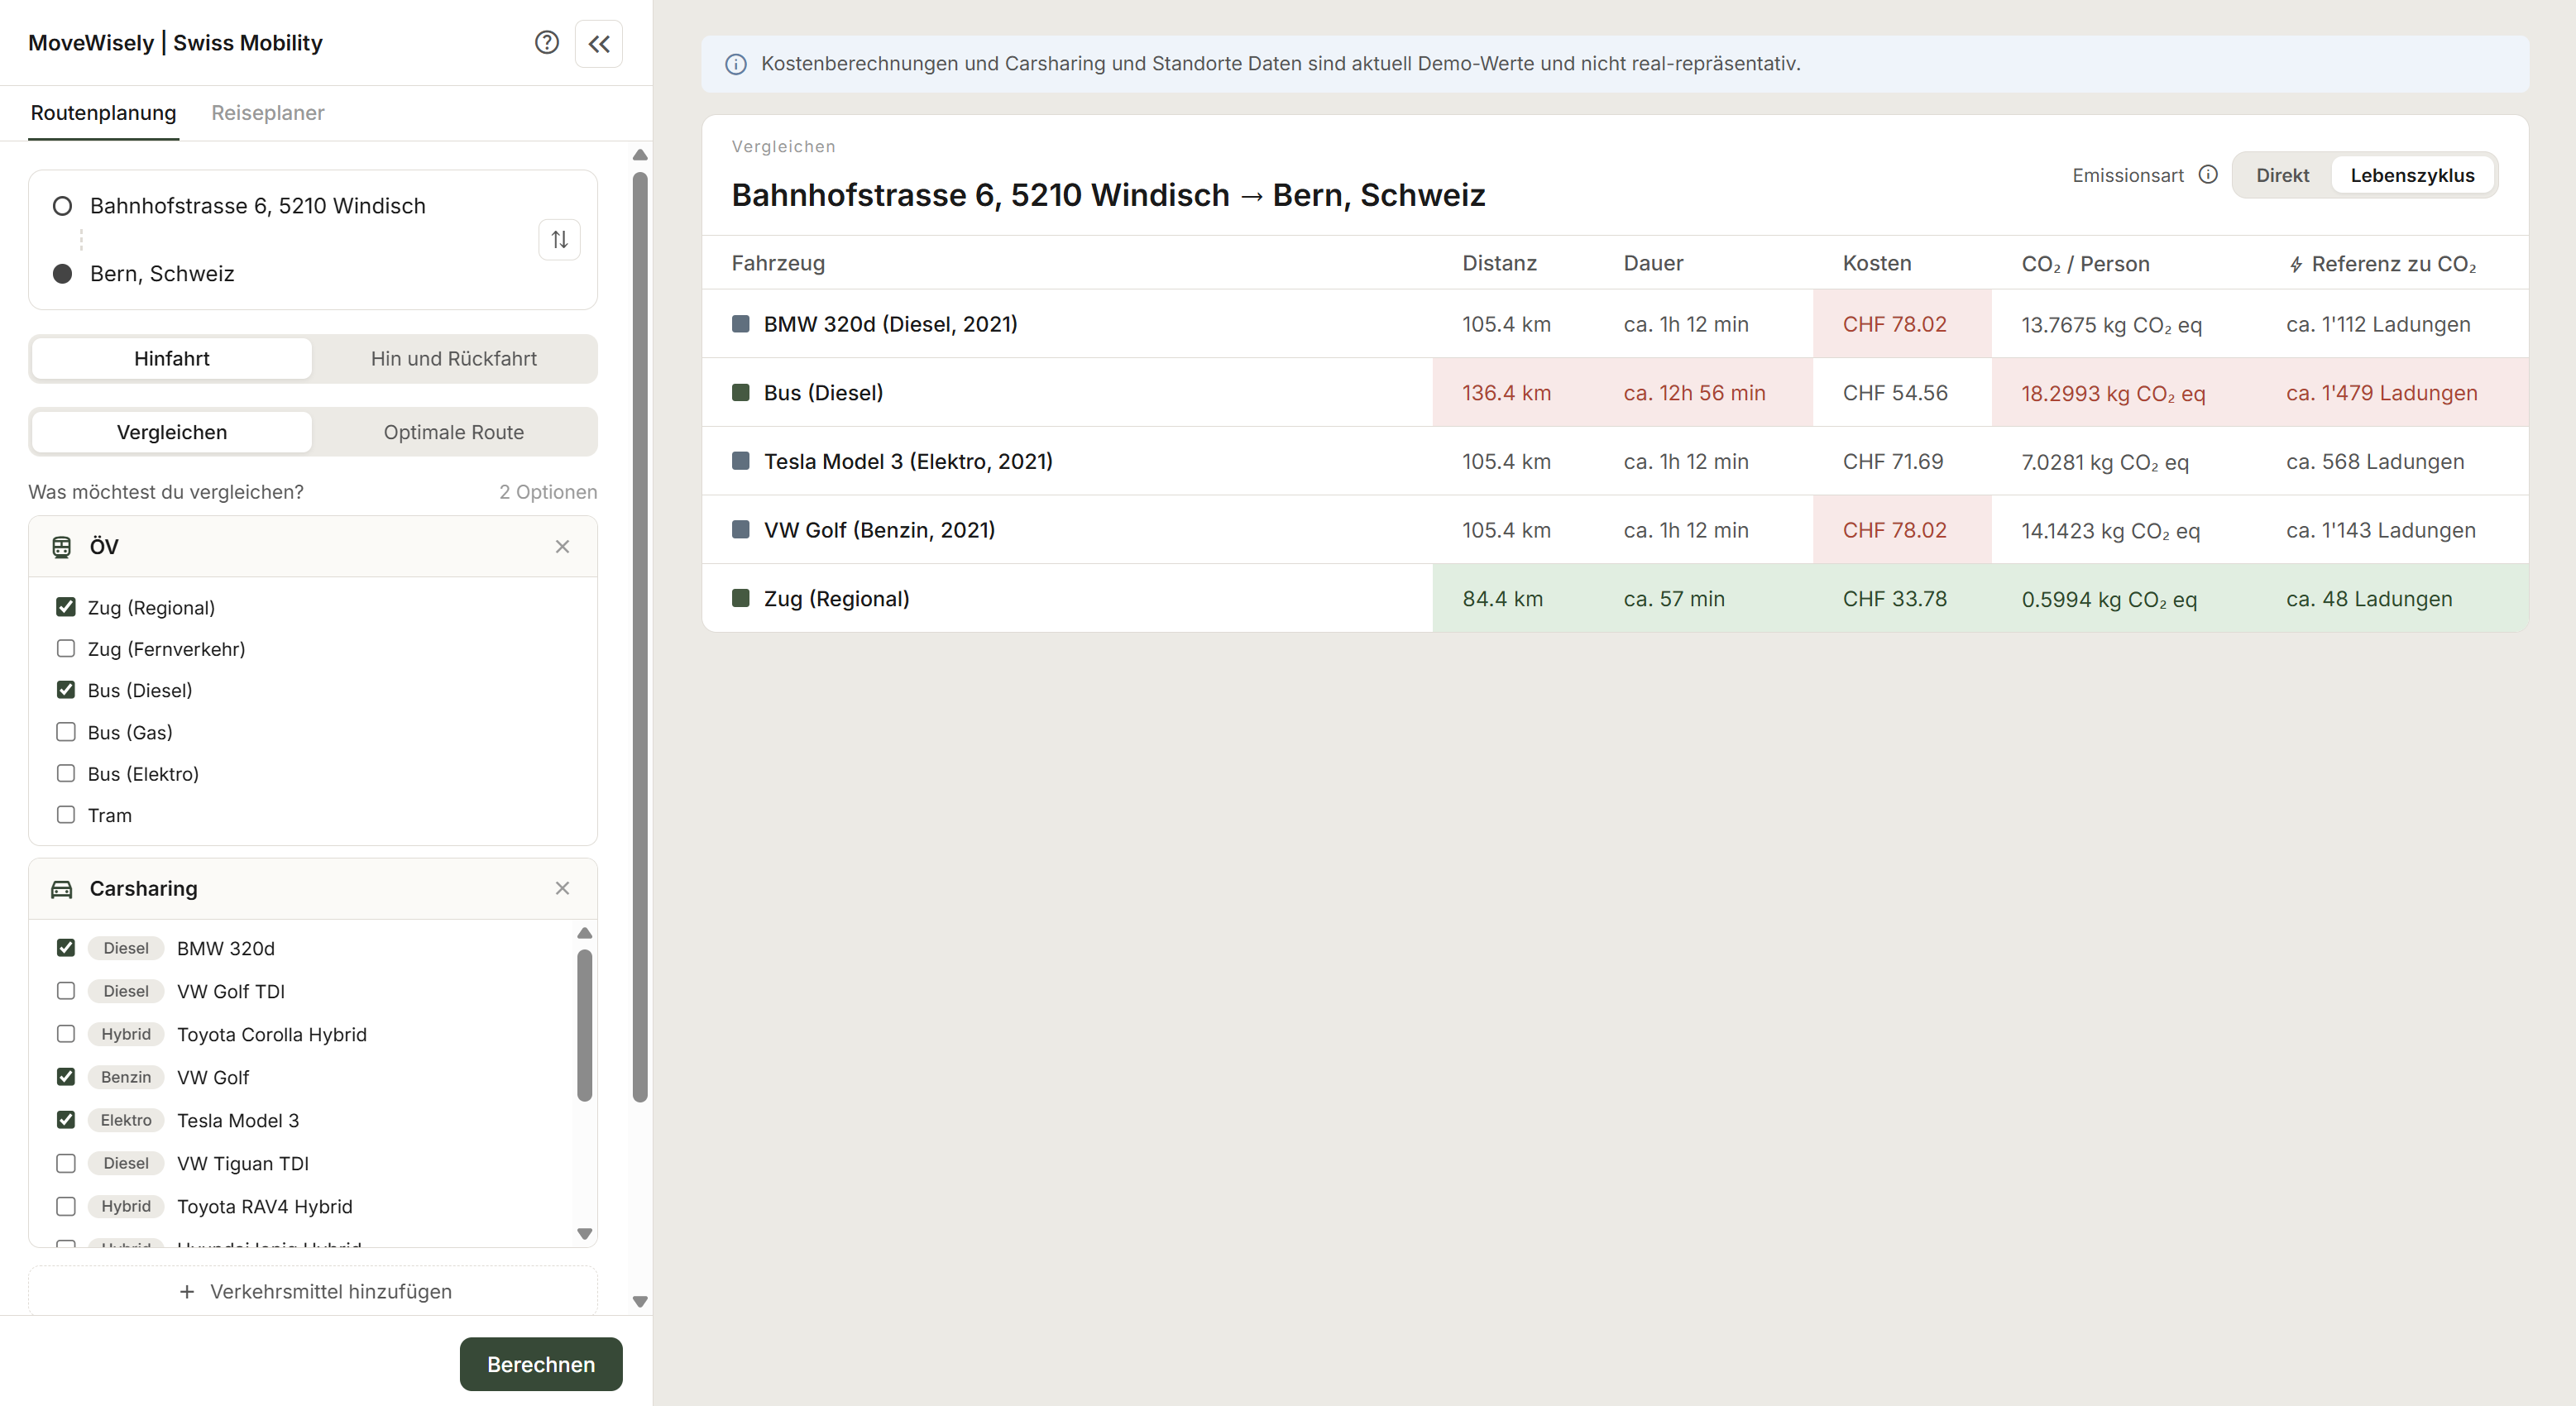Switch to Optimale Route mode
The height and width of the screenshot is (1406, 2576).
[x=454, y=433]
